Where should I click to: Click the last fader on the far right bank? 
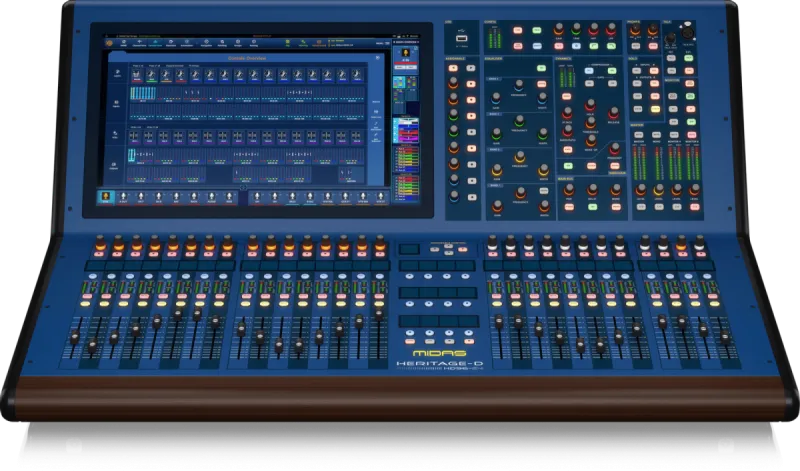point(724,337)
